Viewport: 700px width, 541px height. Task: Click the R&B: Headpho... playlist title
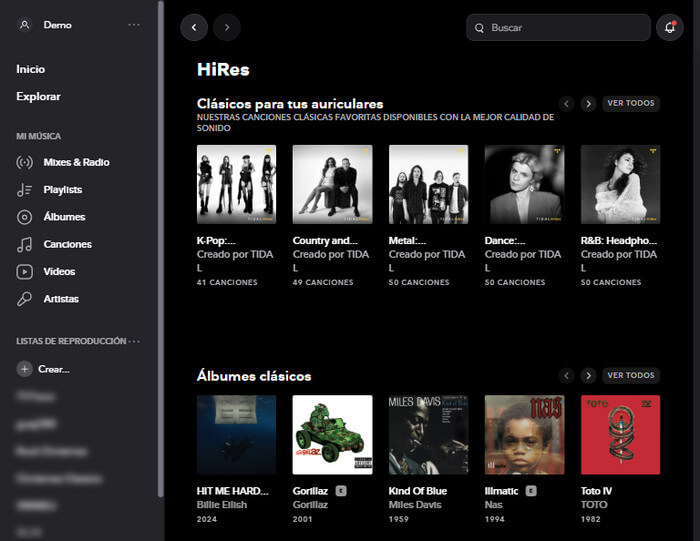click(619, 241)
